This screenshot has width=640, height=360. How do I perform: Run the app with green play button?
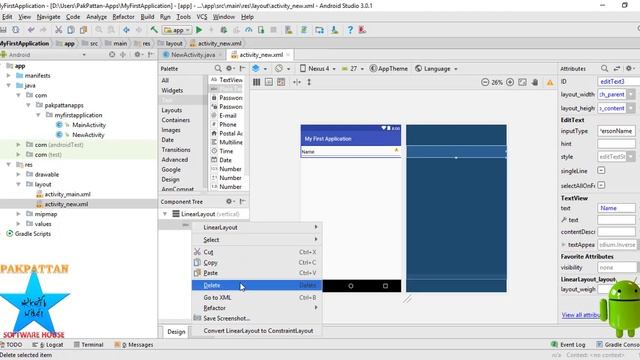(x=199, y=30)
